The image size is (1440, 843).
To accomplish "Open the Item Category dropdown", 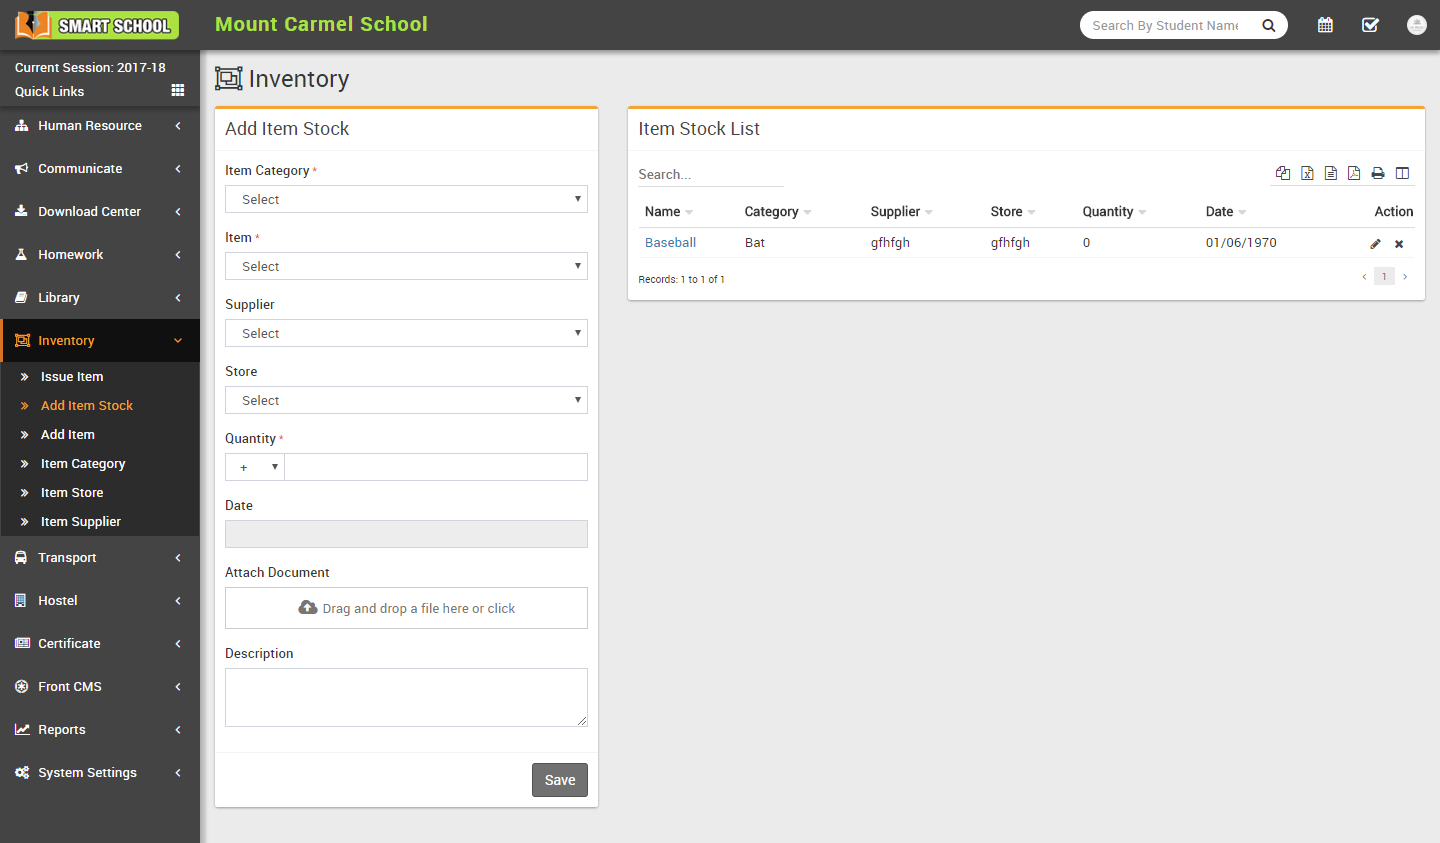I will 406,199.
